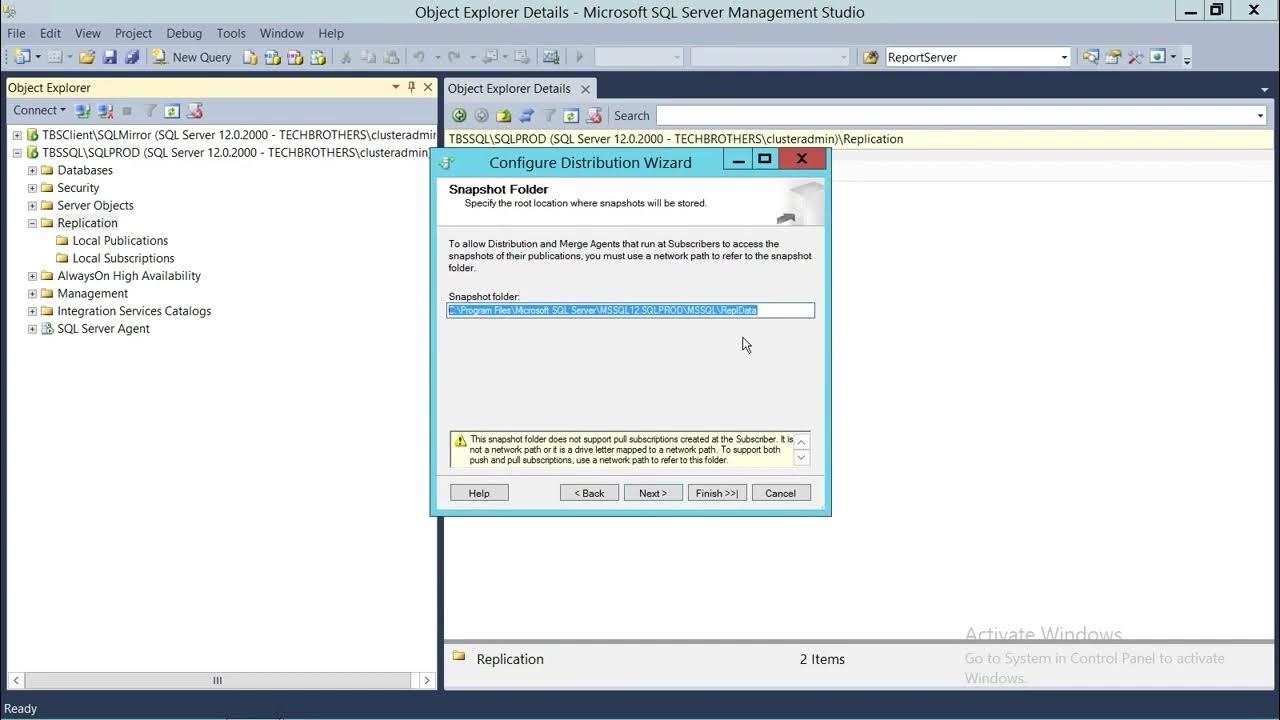Click icon left of ReportServer combo box

871,57
